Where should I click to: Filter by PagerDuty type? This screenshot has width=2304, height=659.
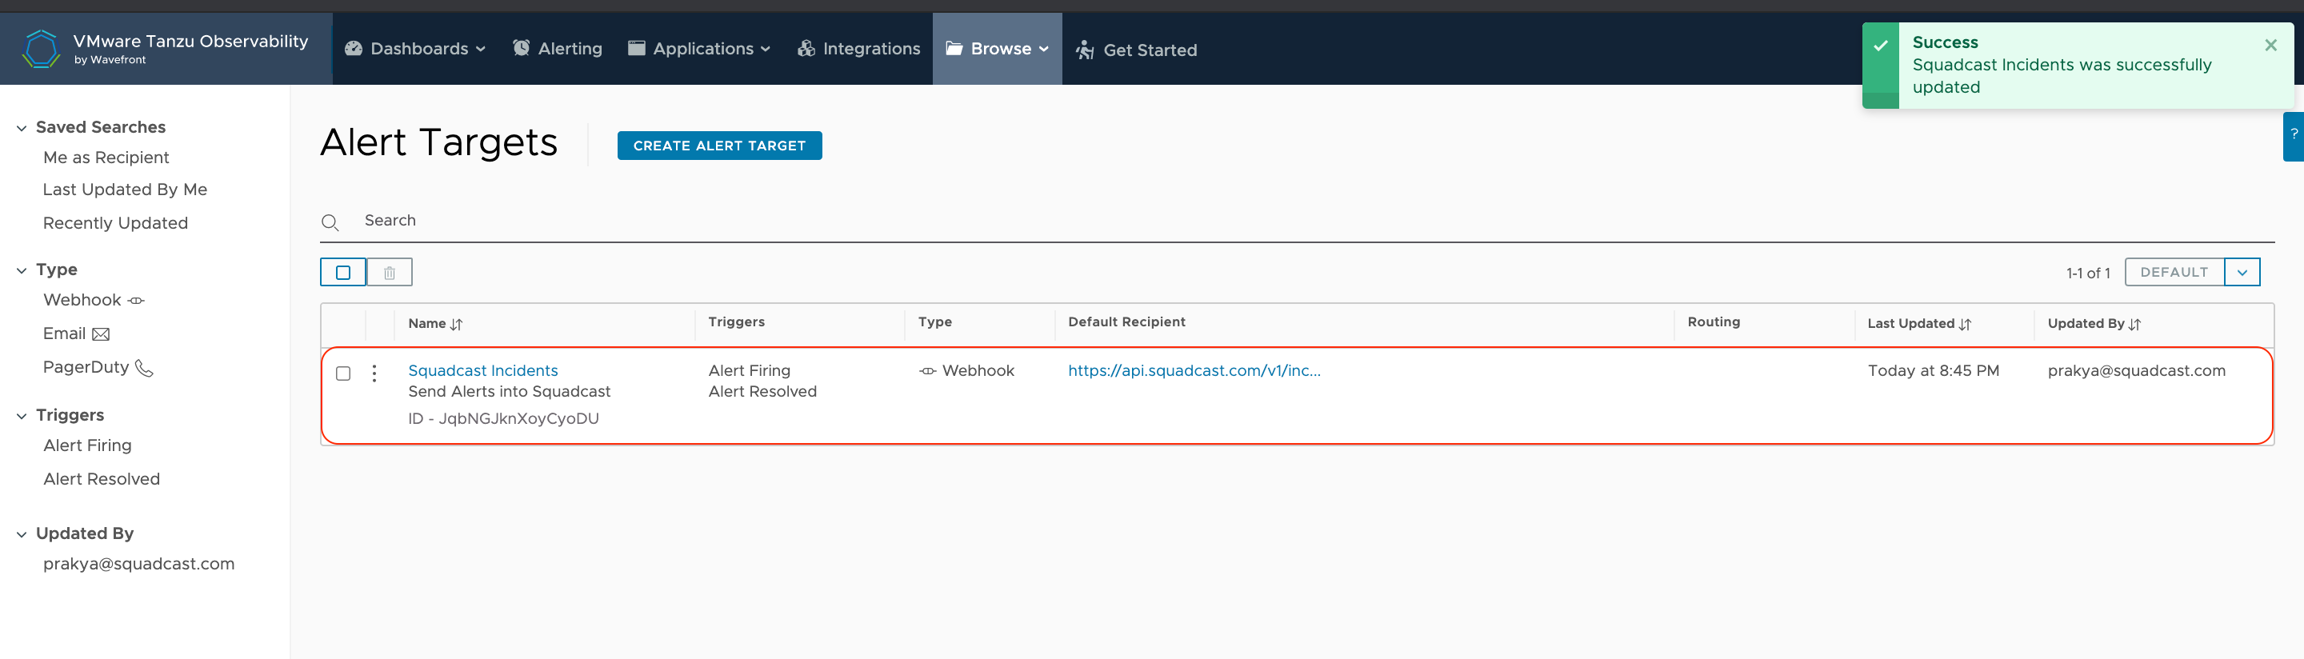[98, 367]
